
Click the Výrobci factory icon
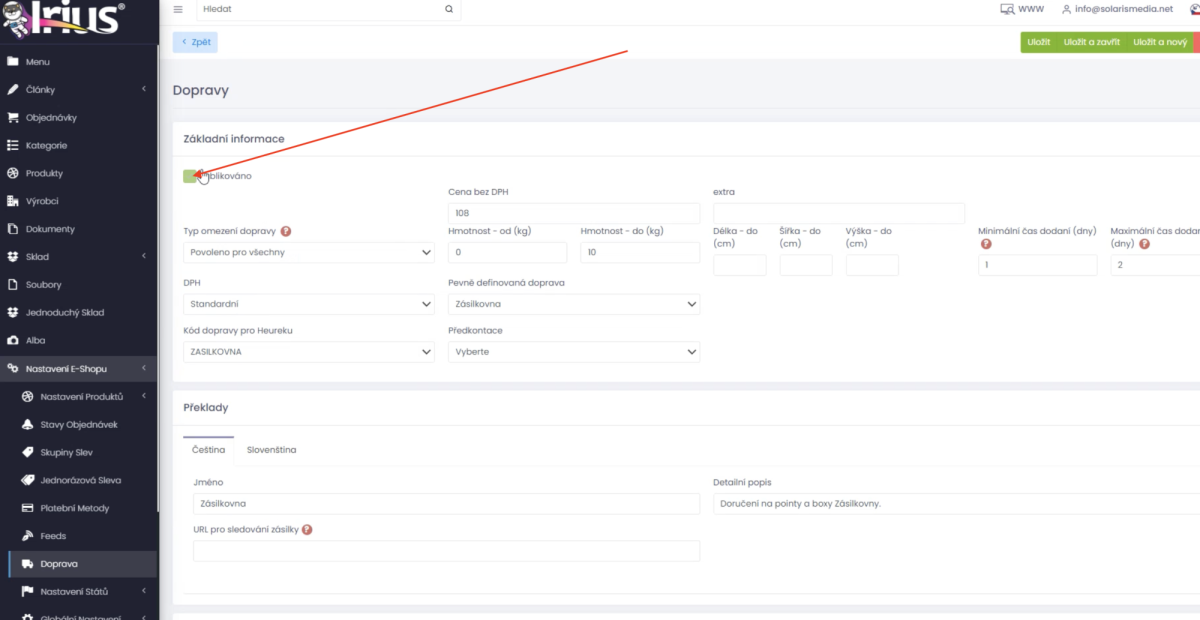click(13, 201)
